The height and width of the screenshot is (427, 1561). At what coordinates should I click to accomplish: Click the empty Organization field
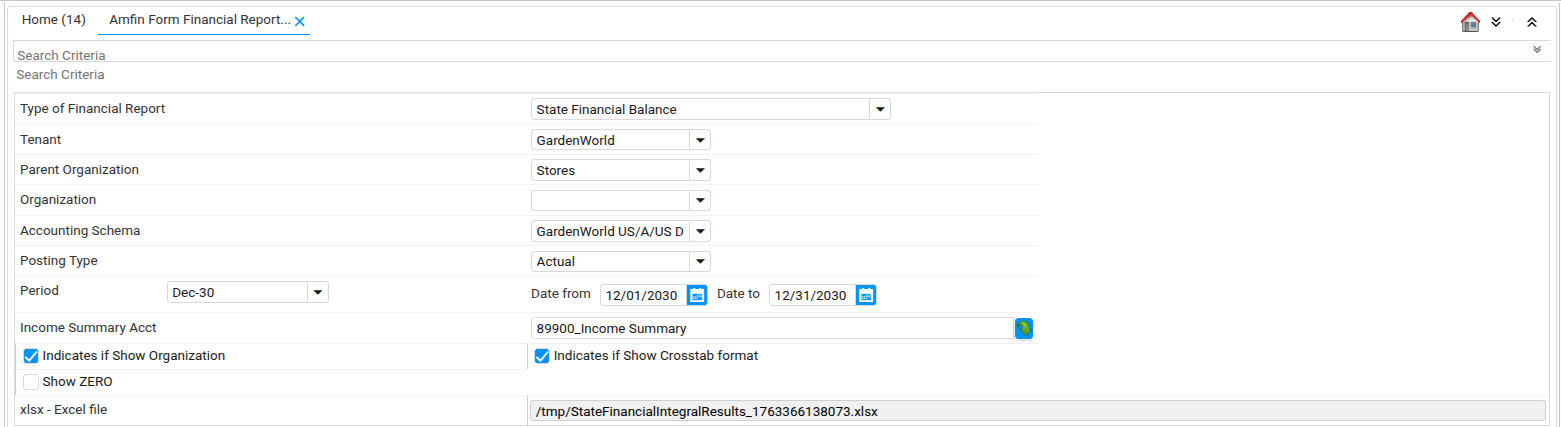click(x=610, y=200)
